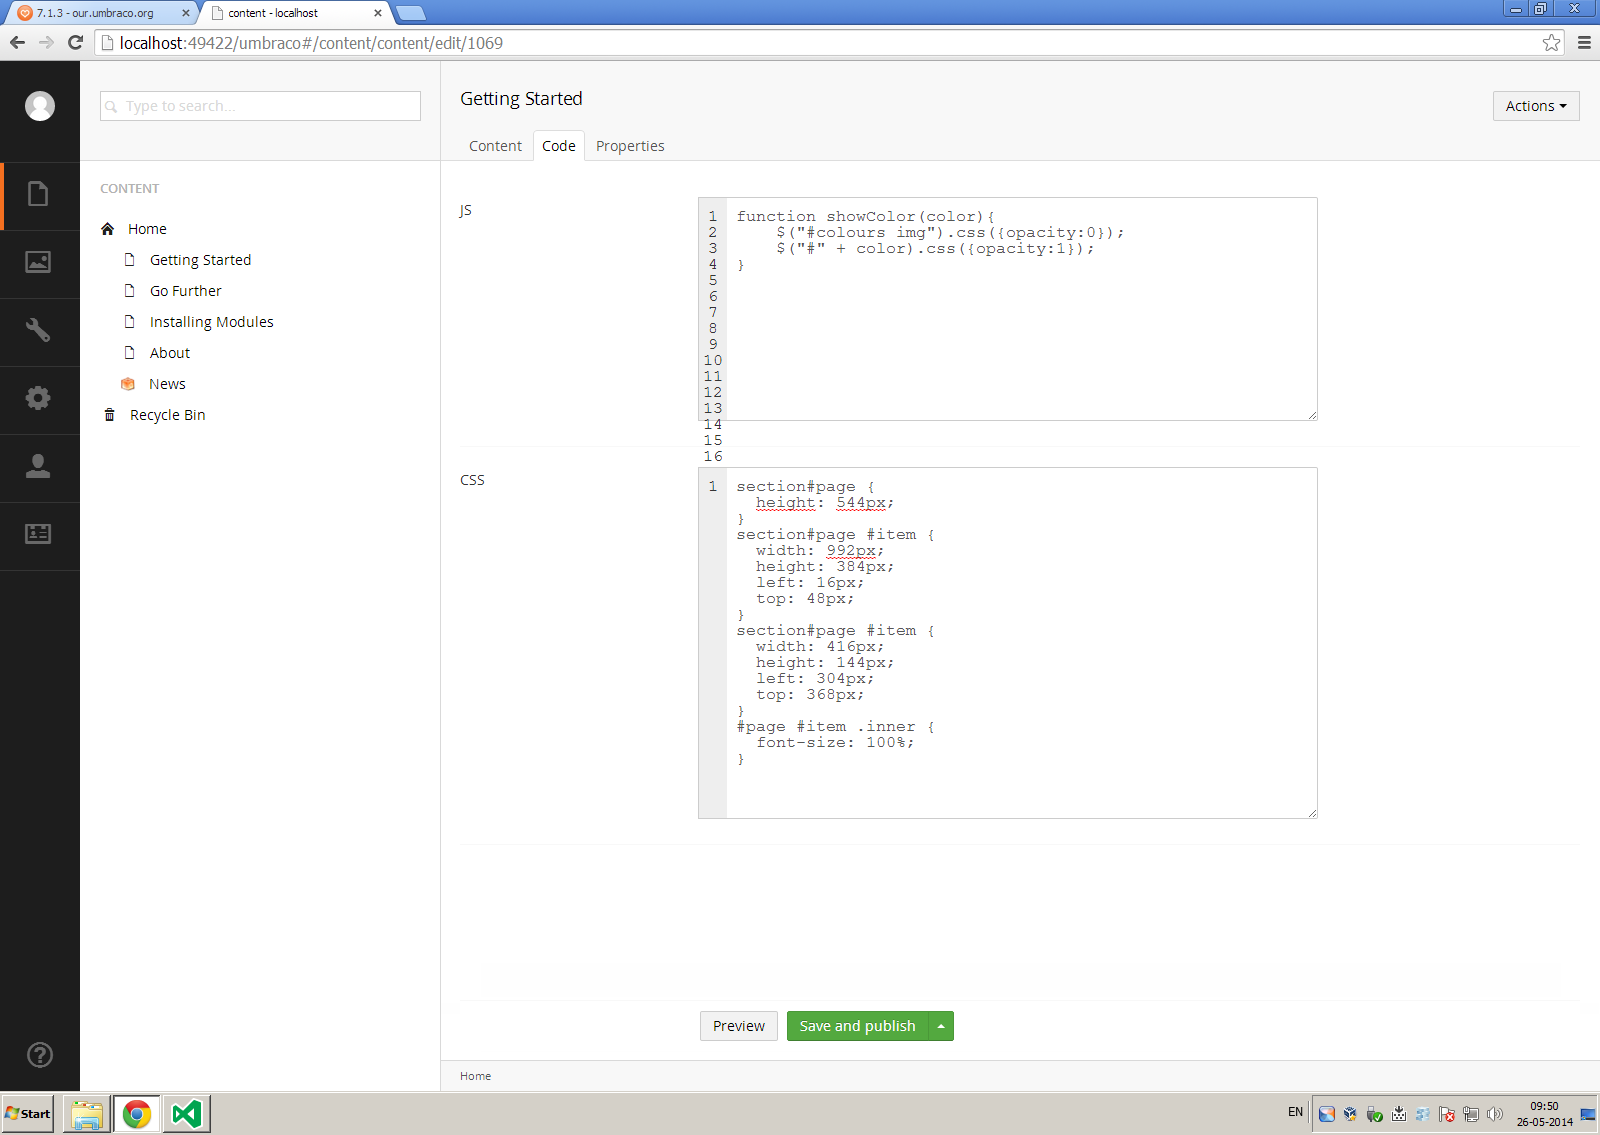Open Chrome from the taskbar
This screenshot has height=1135, width=1600.
[x=137, y=1114]
